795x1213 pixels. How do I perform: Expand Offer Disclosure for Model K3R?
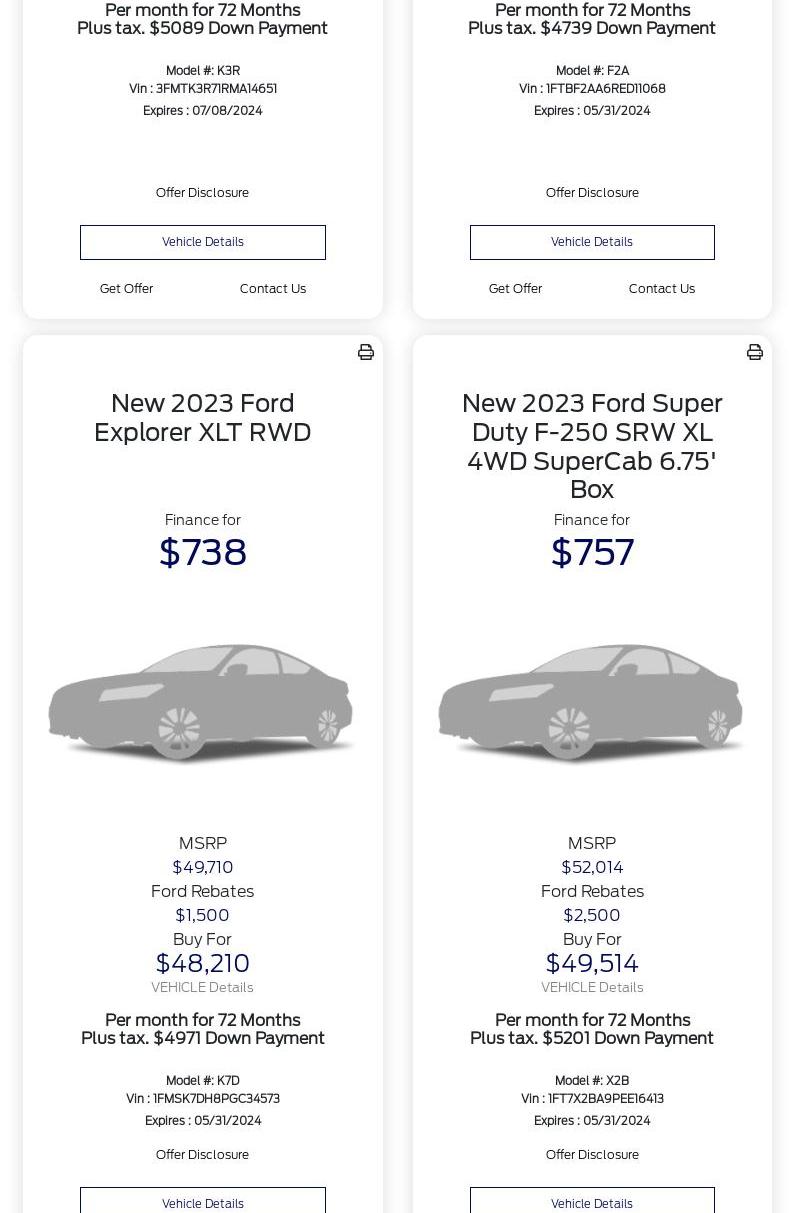[x=202, y=193]
